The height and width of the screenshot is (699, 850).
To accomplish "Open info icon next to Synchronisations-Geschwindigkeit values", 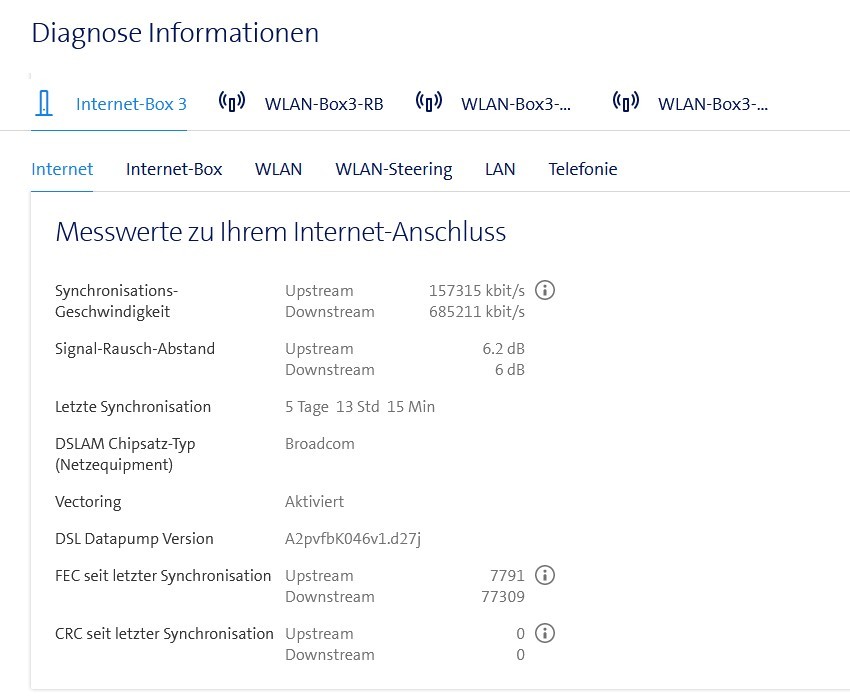I will [545, 290].
